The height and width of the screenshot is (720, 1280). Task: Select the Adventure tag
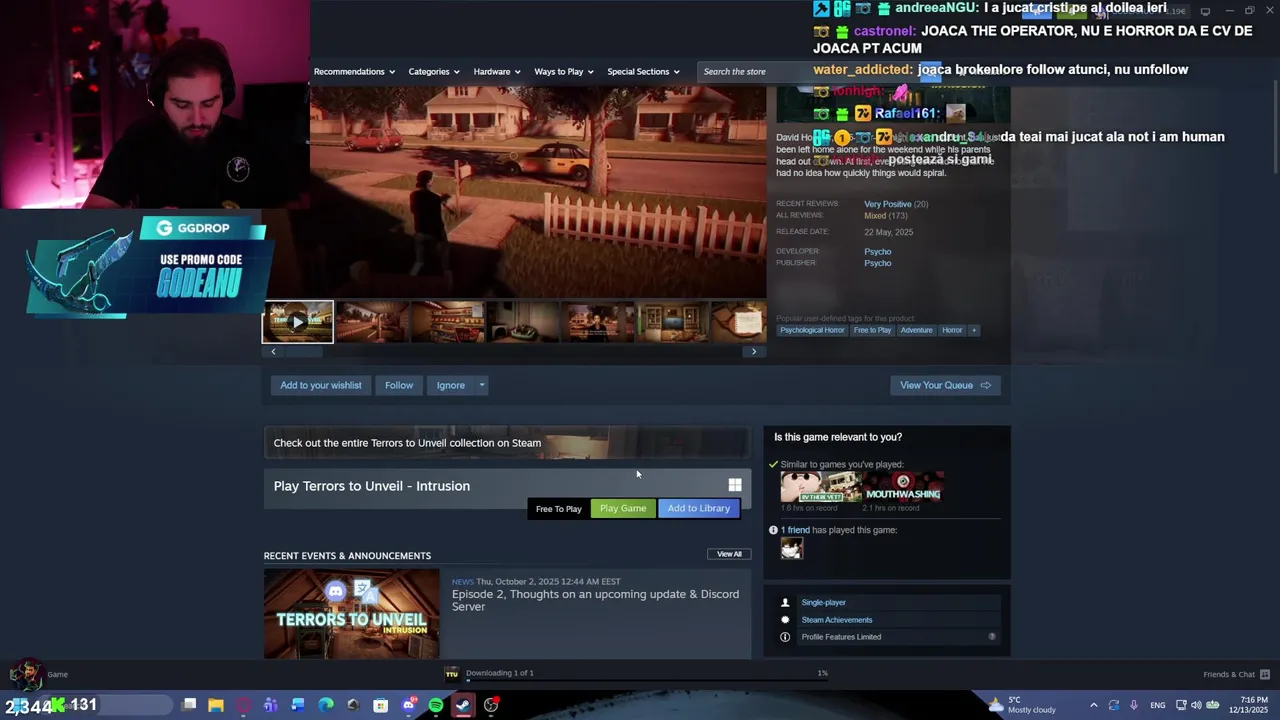916,330
